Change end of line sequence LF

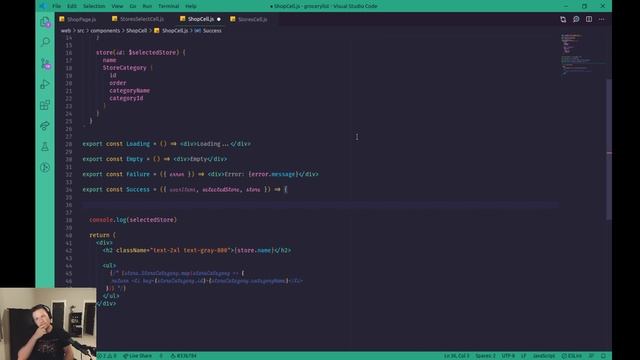[x=524, y=356]
